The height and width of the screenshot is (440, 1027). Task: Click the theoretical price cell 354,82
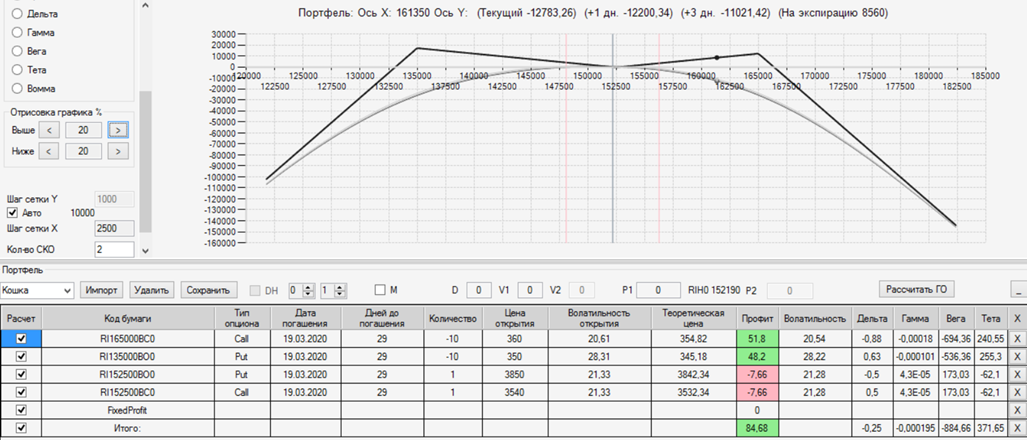[694, 339]
